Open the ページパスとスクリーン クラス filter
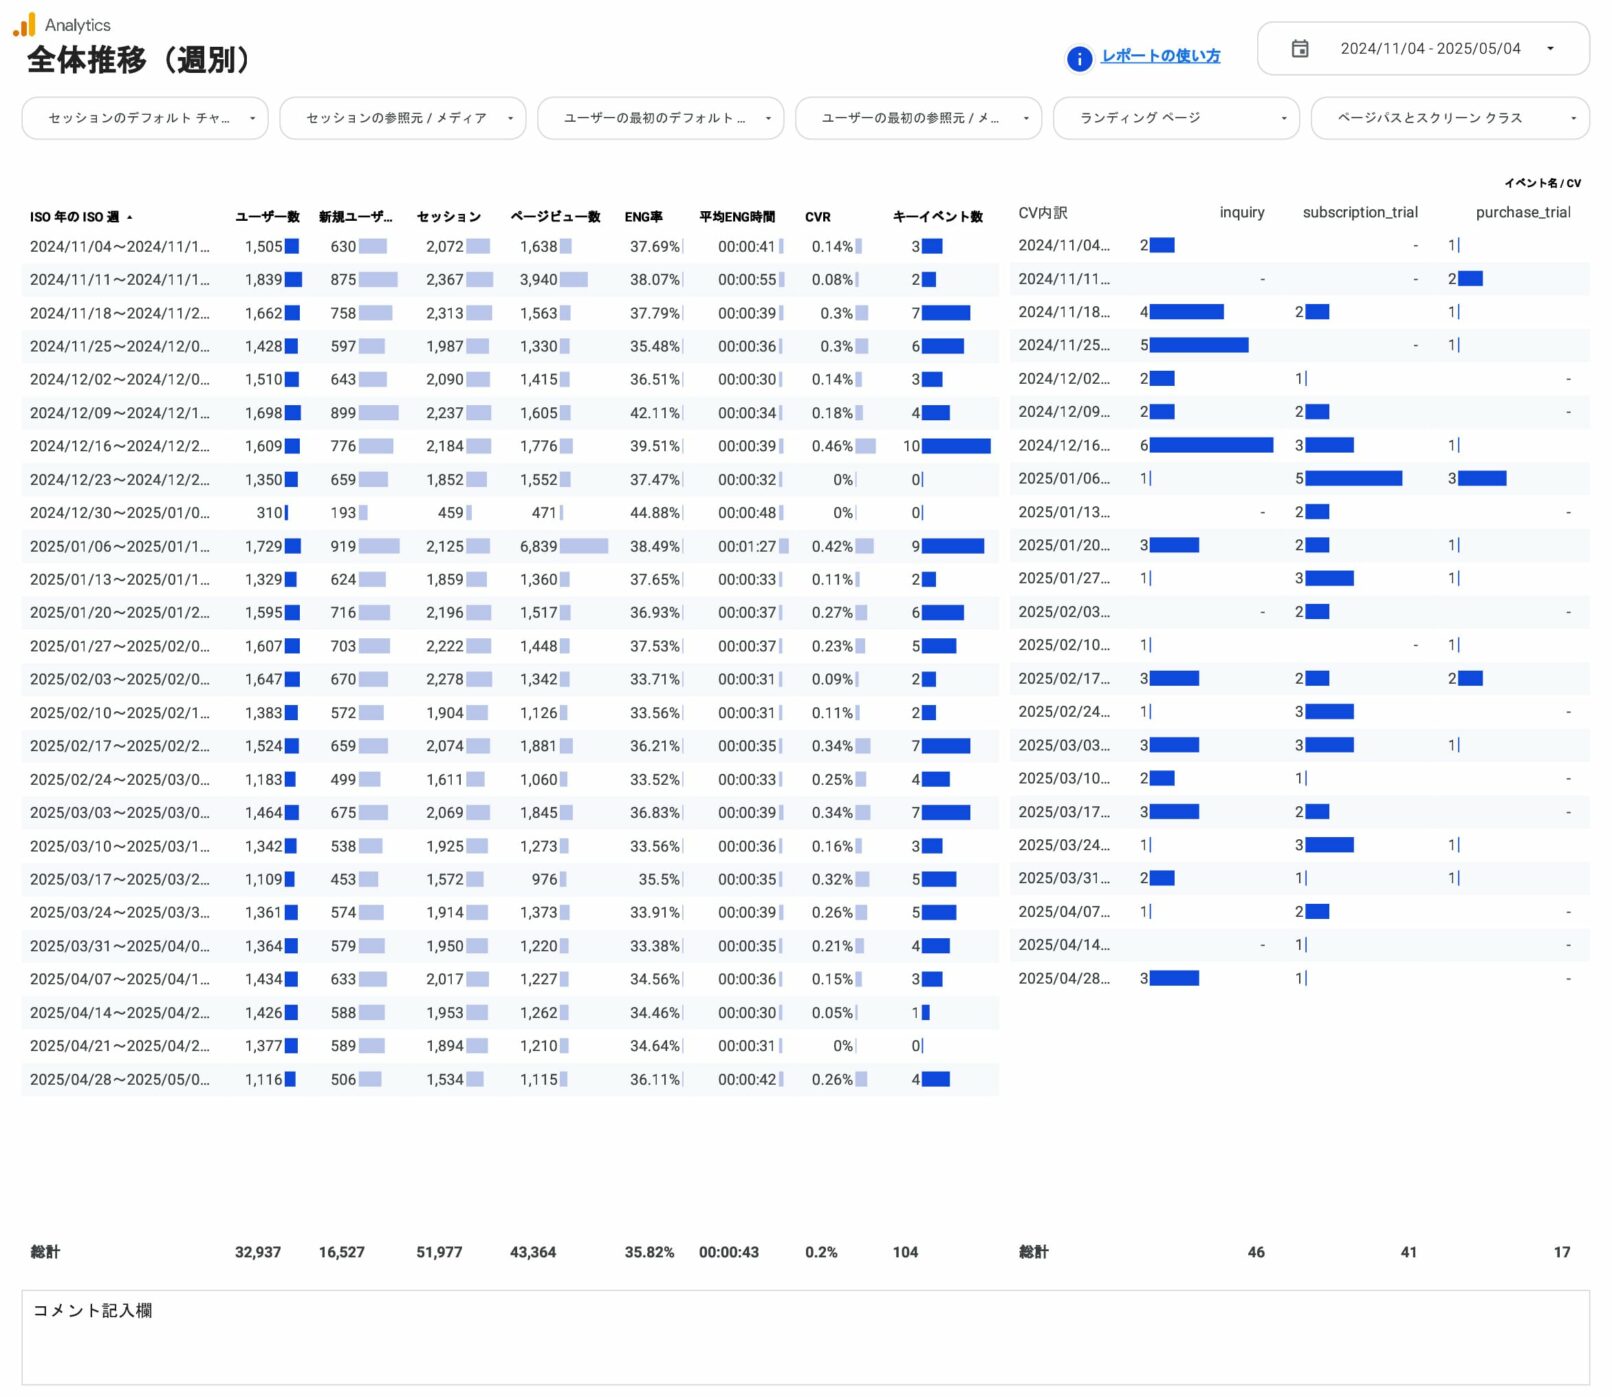 [1449, 118]
